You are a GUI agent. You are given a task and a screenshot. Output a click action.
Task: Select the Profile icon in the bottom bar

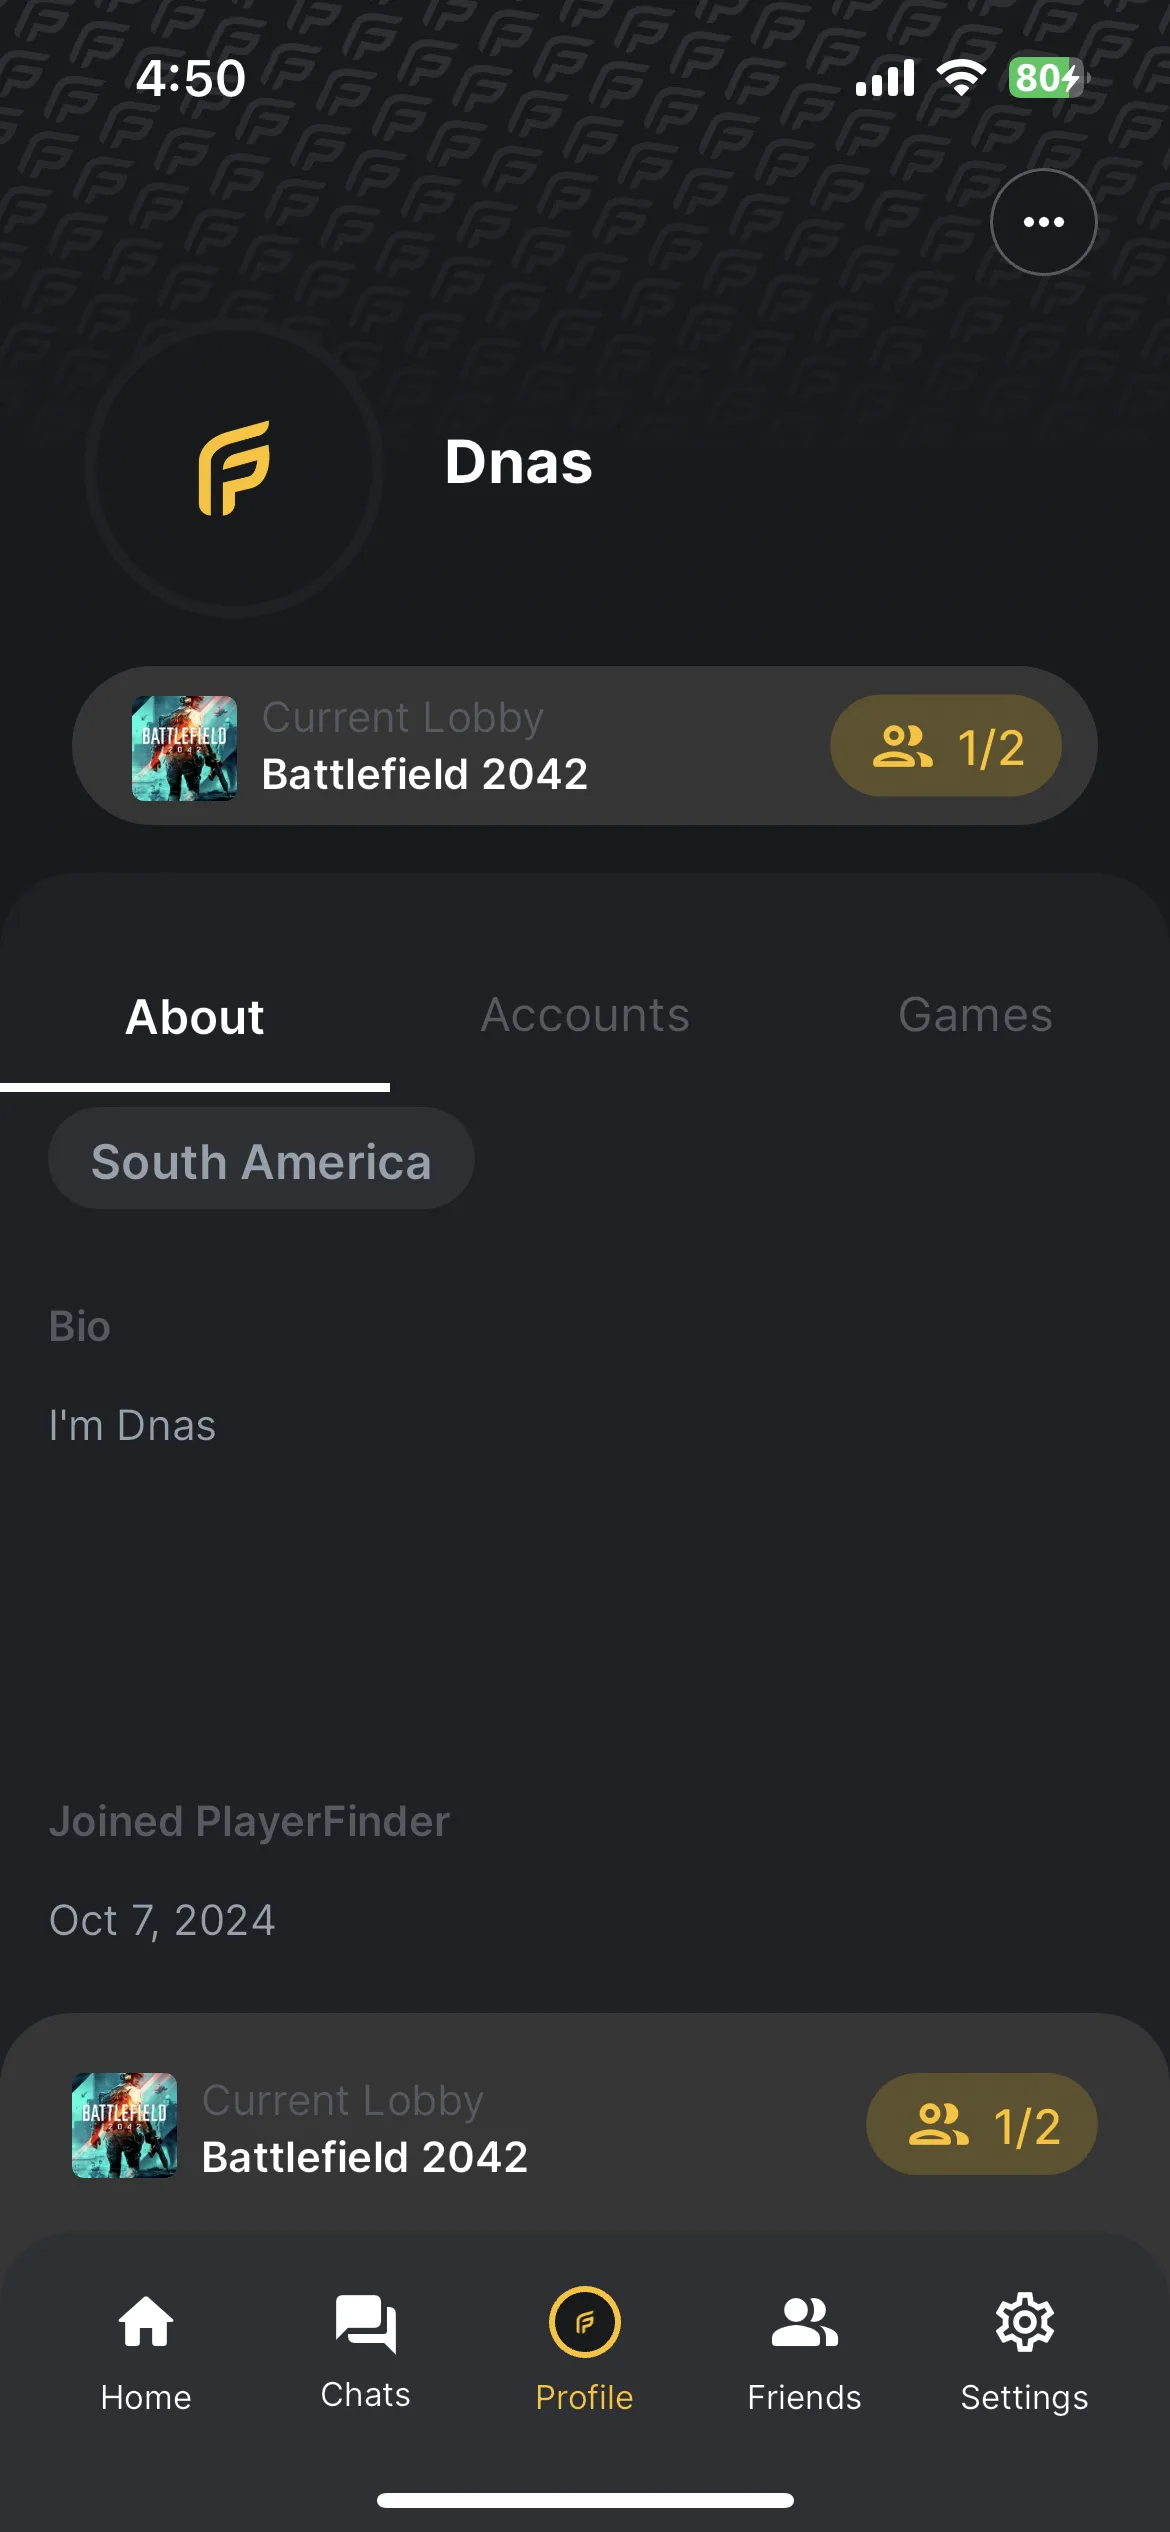click(585, 2322)
